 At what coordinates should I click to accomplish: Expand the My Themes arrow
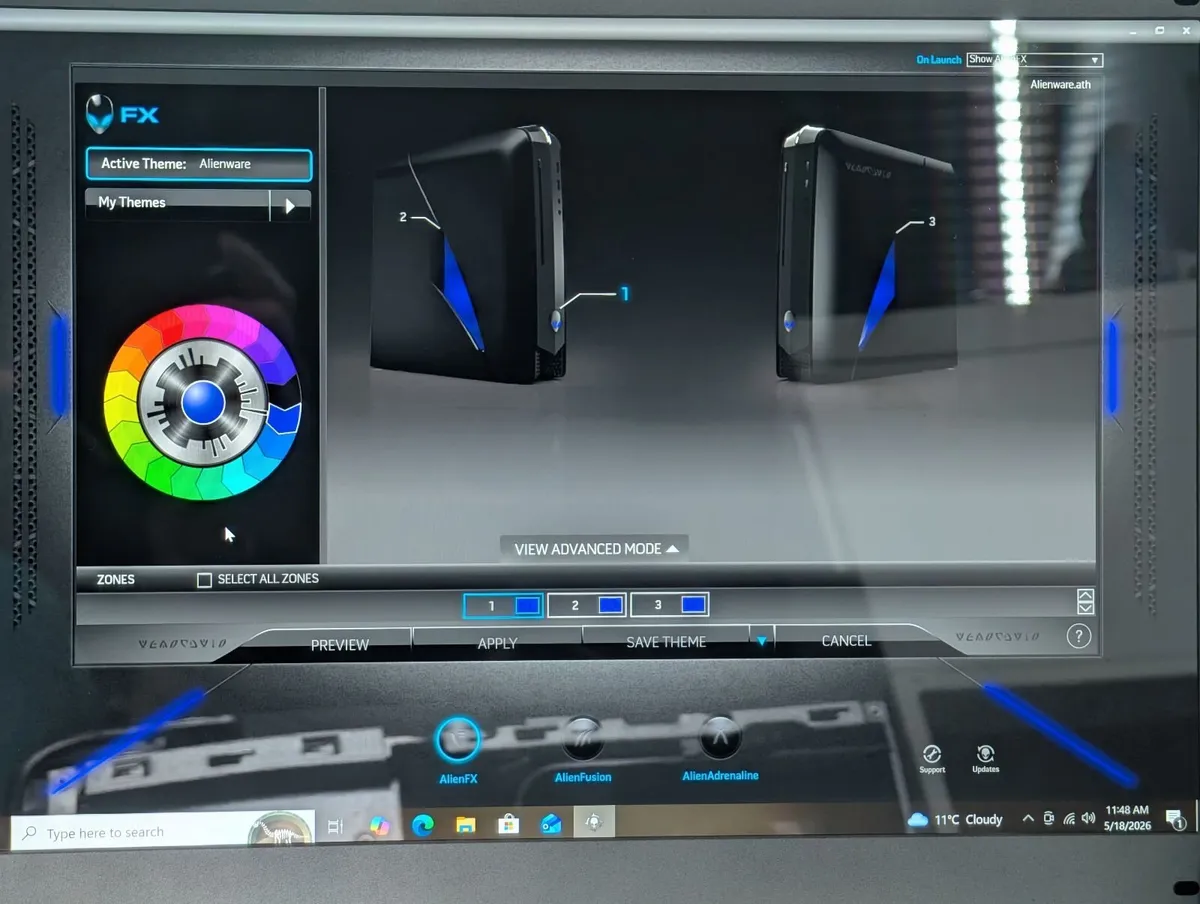[x=290, y=205]
